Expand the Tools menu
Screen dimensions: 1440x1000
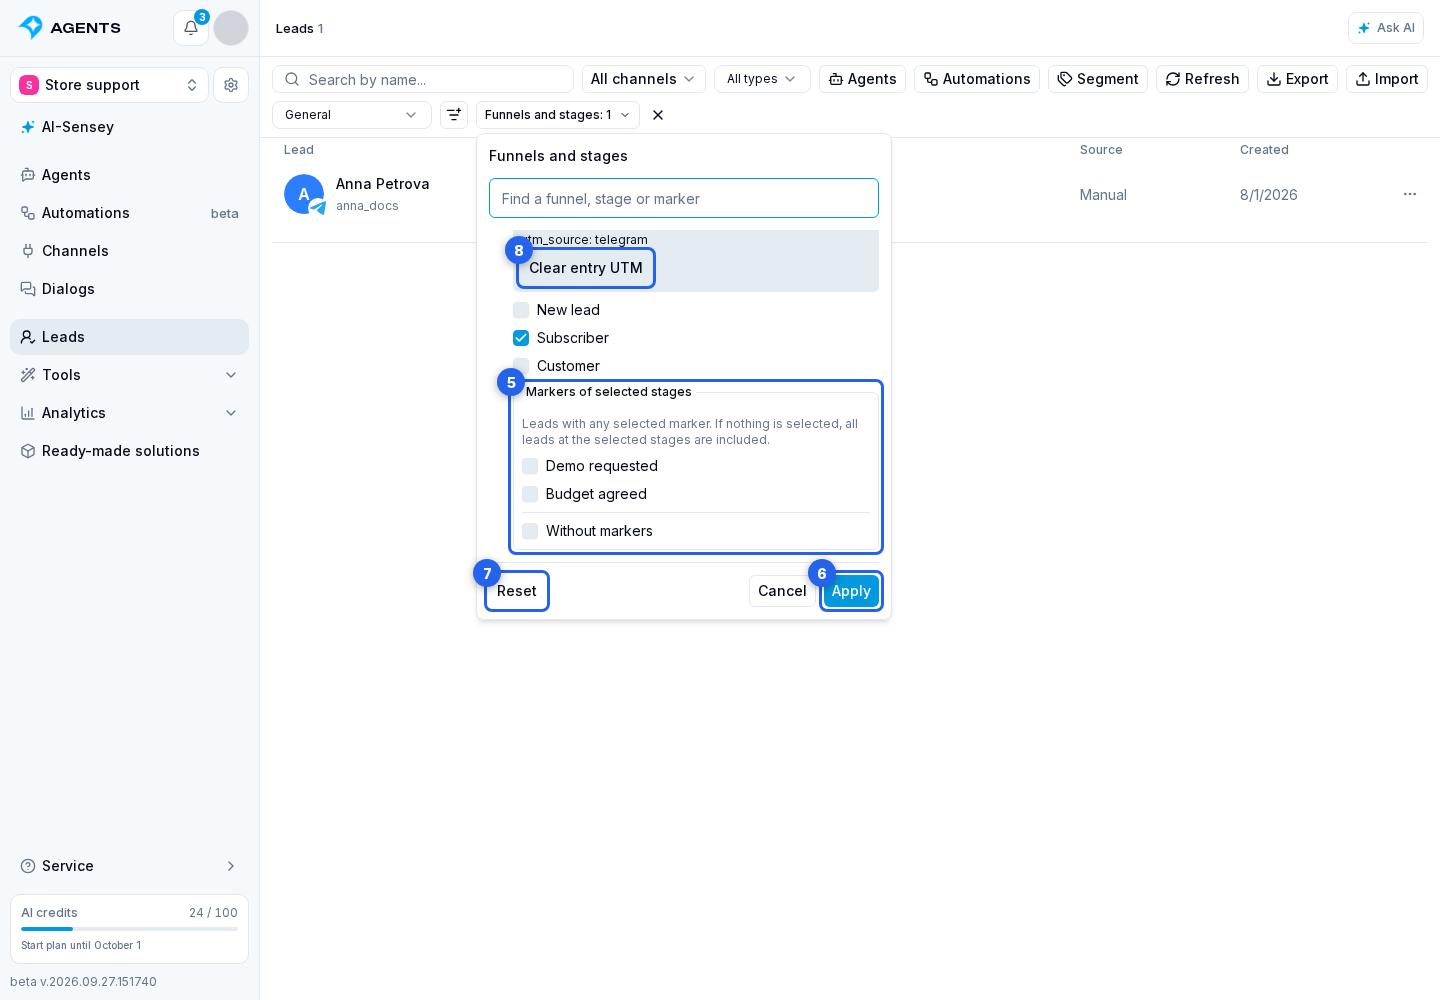pyautogui.click(x=129, y=375)
